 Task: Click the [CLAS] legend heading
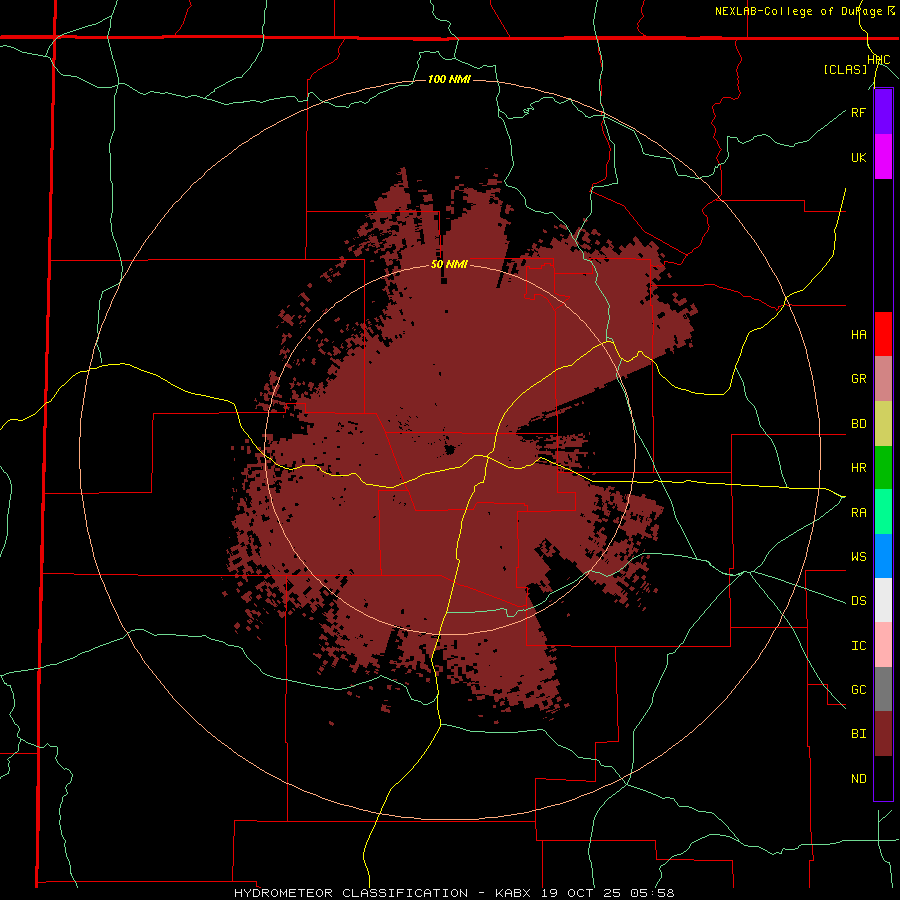click(x=845, y=69)
